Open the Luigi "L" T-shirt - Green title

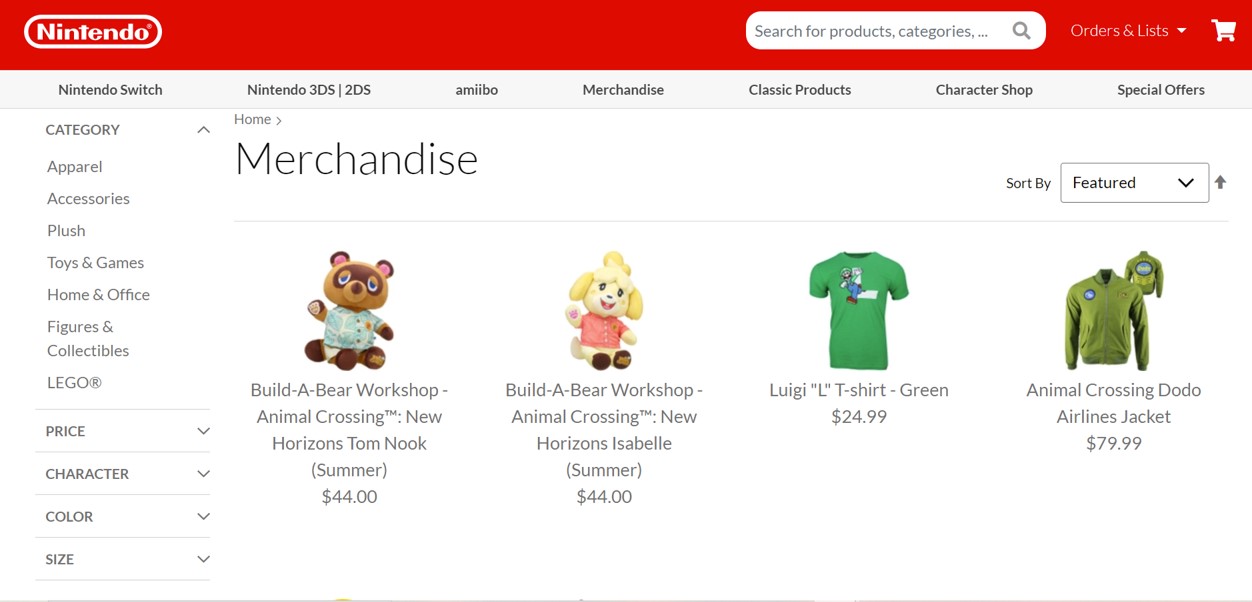tap(859, 390)
